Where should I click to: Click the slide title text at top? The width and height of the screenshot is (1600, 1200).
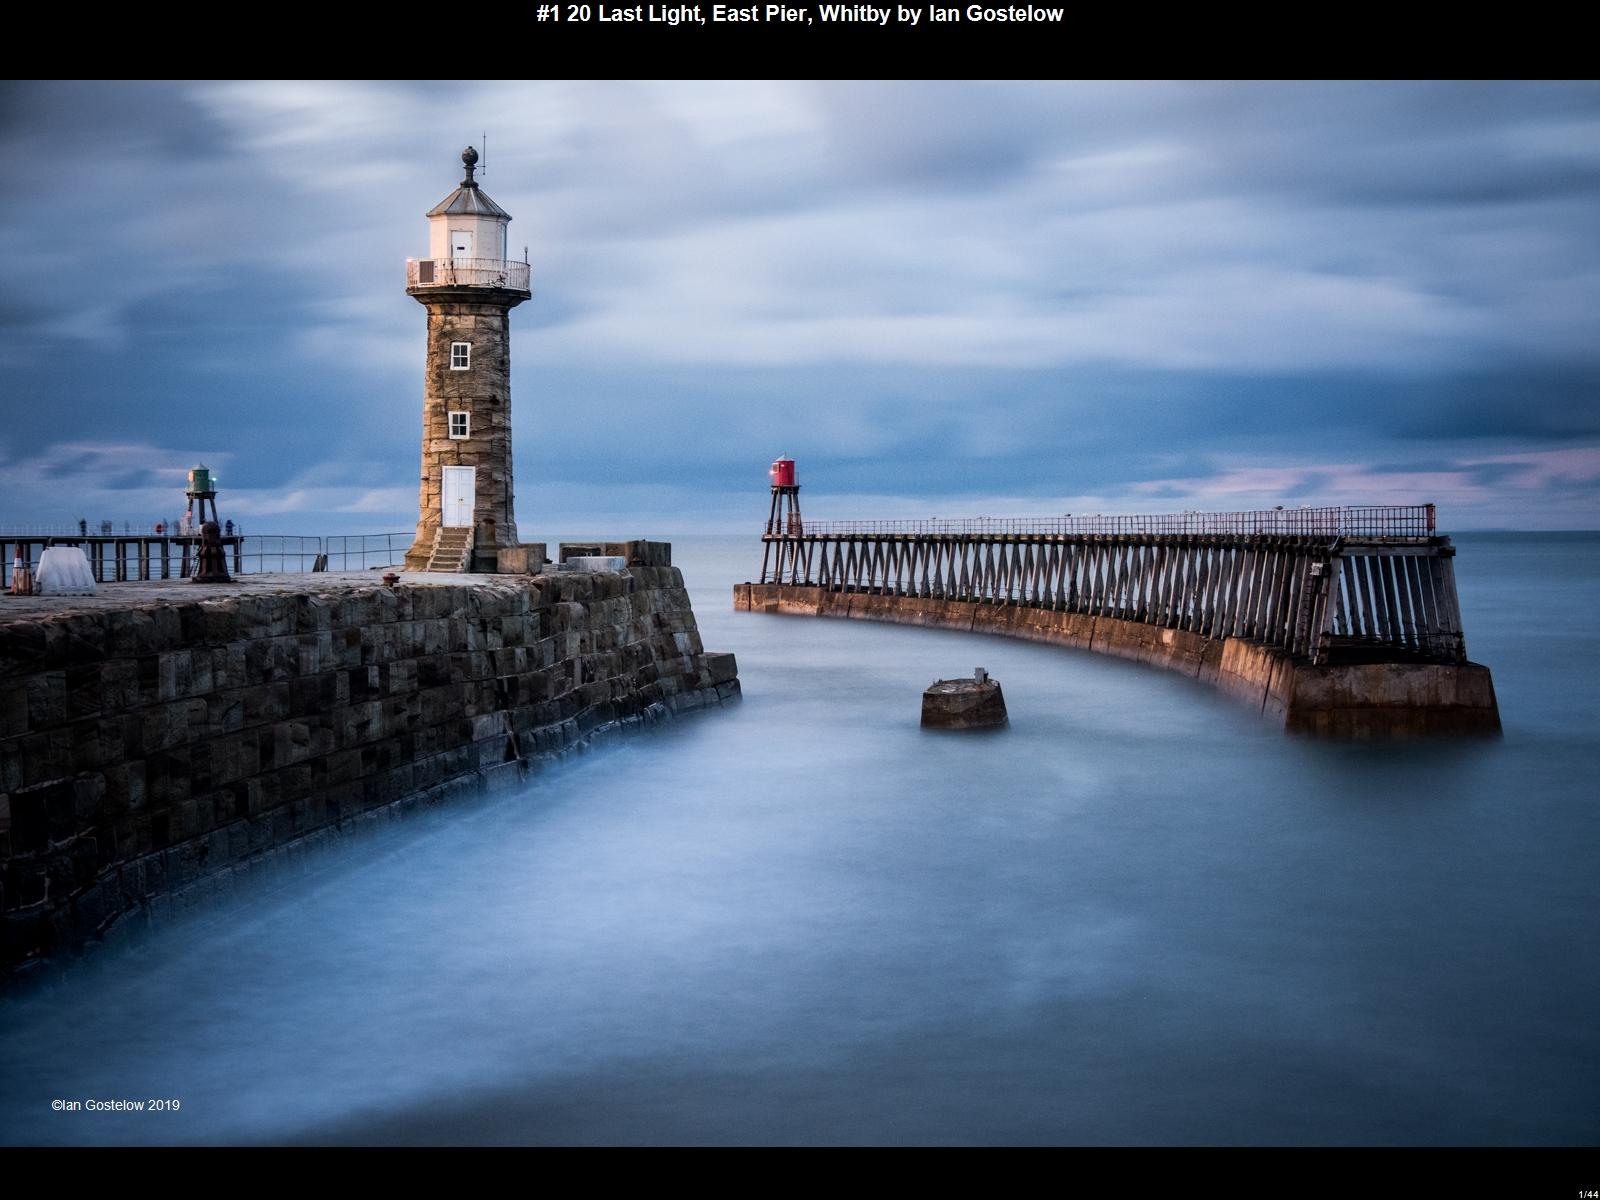pyautogui.click(x=799, y=14)
